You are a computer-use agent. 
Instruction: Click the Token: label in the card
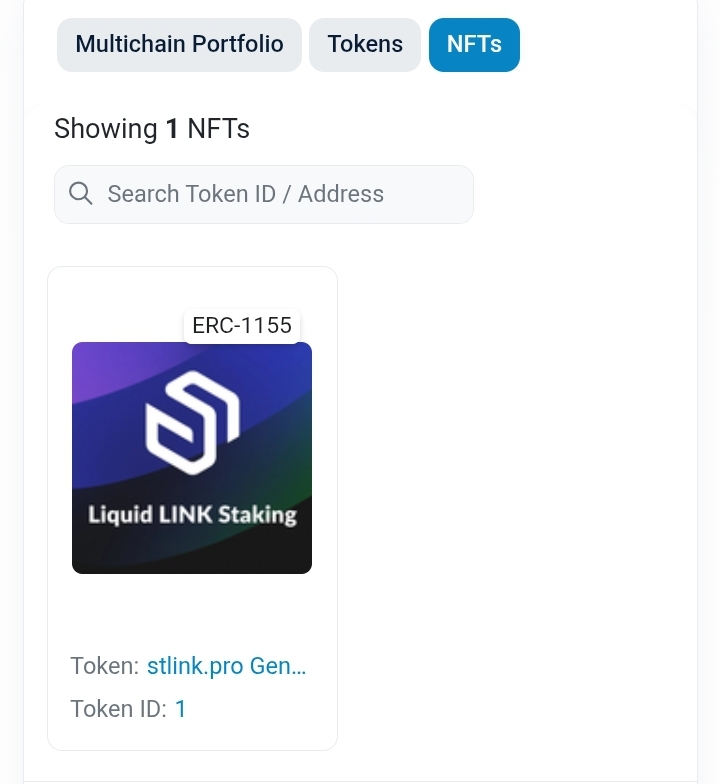pyautogui.click(x=104, y=666)
